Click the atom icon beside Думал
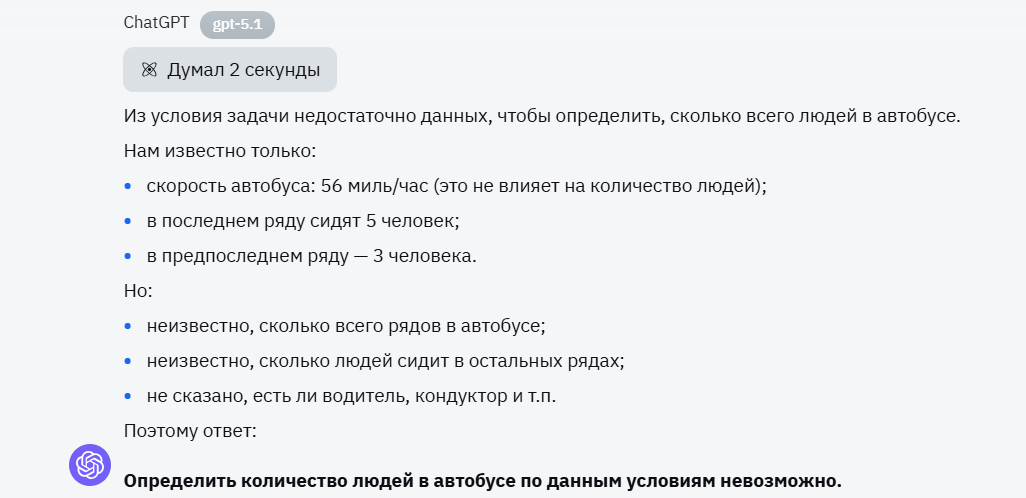This screenshot has height=498, width=1026. [149, 70]
